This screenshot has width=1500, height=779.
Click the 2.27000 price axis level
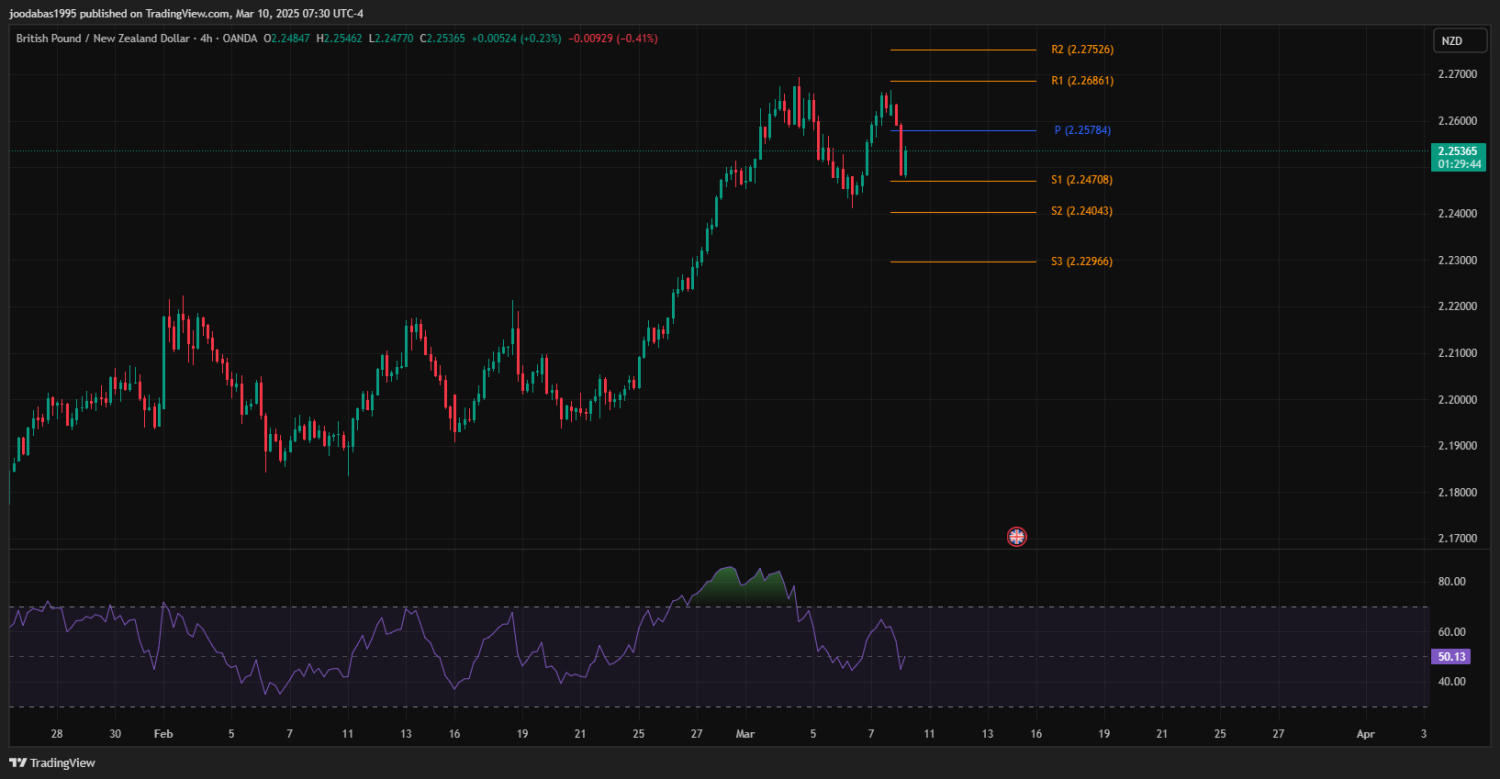click(x=1457, y=74)
